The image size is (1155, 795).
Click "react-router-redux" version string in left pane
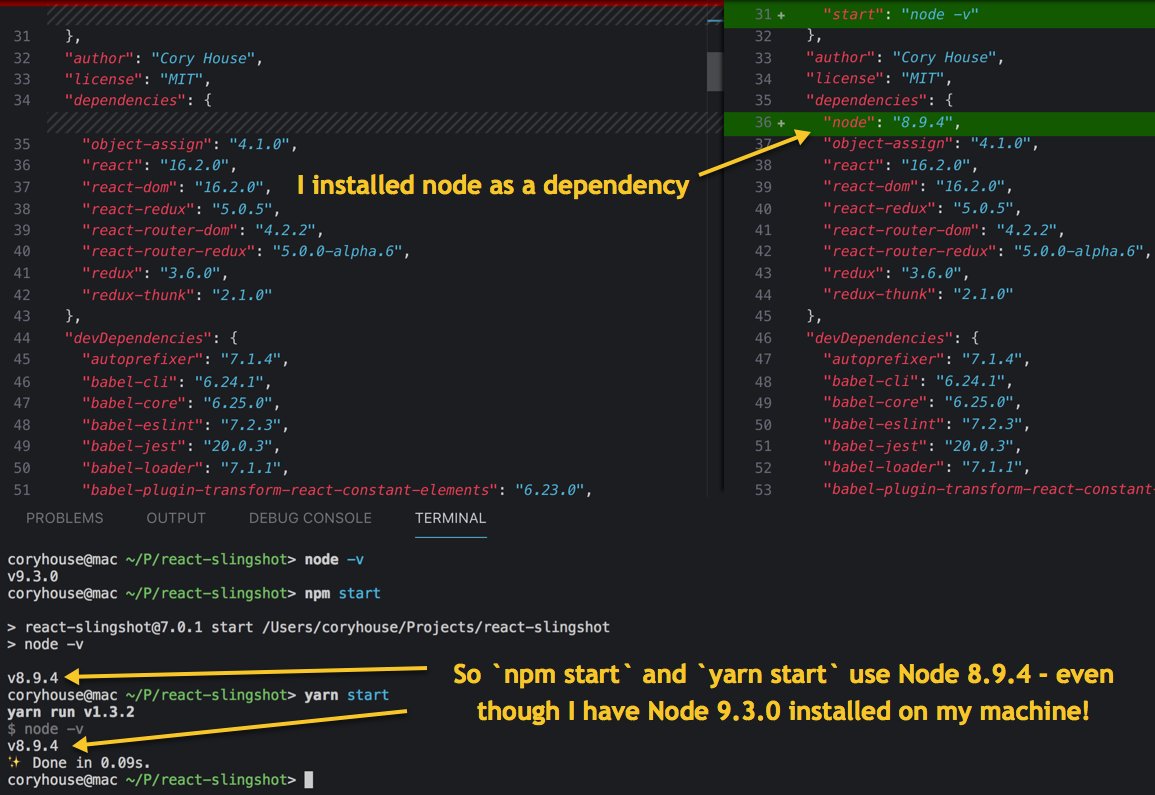click(337, 251)
